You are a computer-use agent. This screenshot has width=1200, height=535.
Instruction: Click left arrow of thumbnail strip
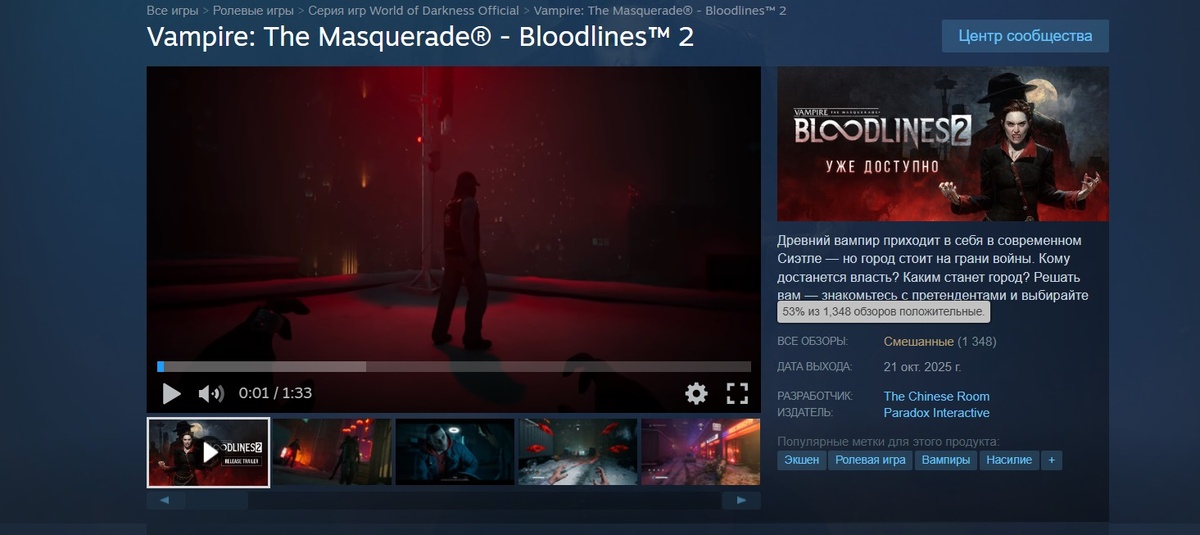click(x=165, y=500)
